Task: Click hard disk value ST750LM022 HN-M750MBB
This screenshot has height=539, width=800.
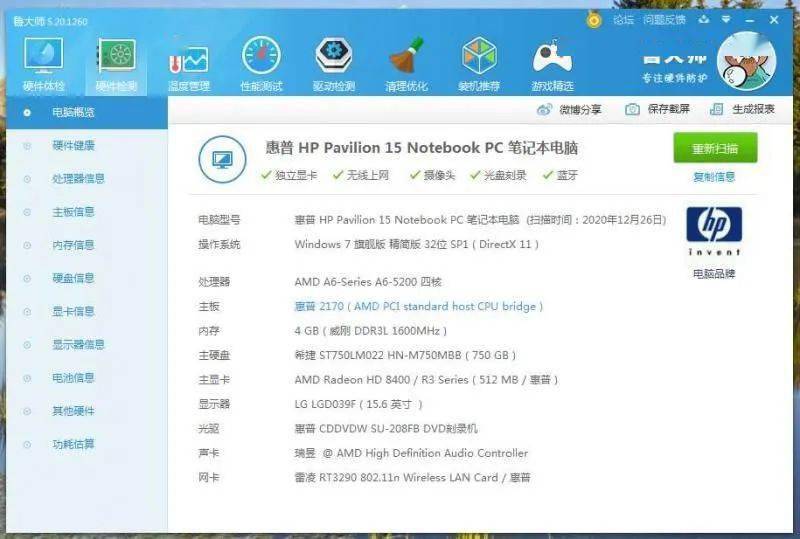Action: tap(405, 355)
